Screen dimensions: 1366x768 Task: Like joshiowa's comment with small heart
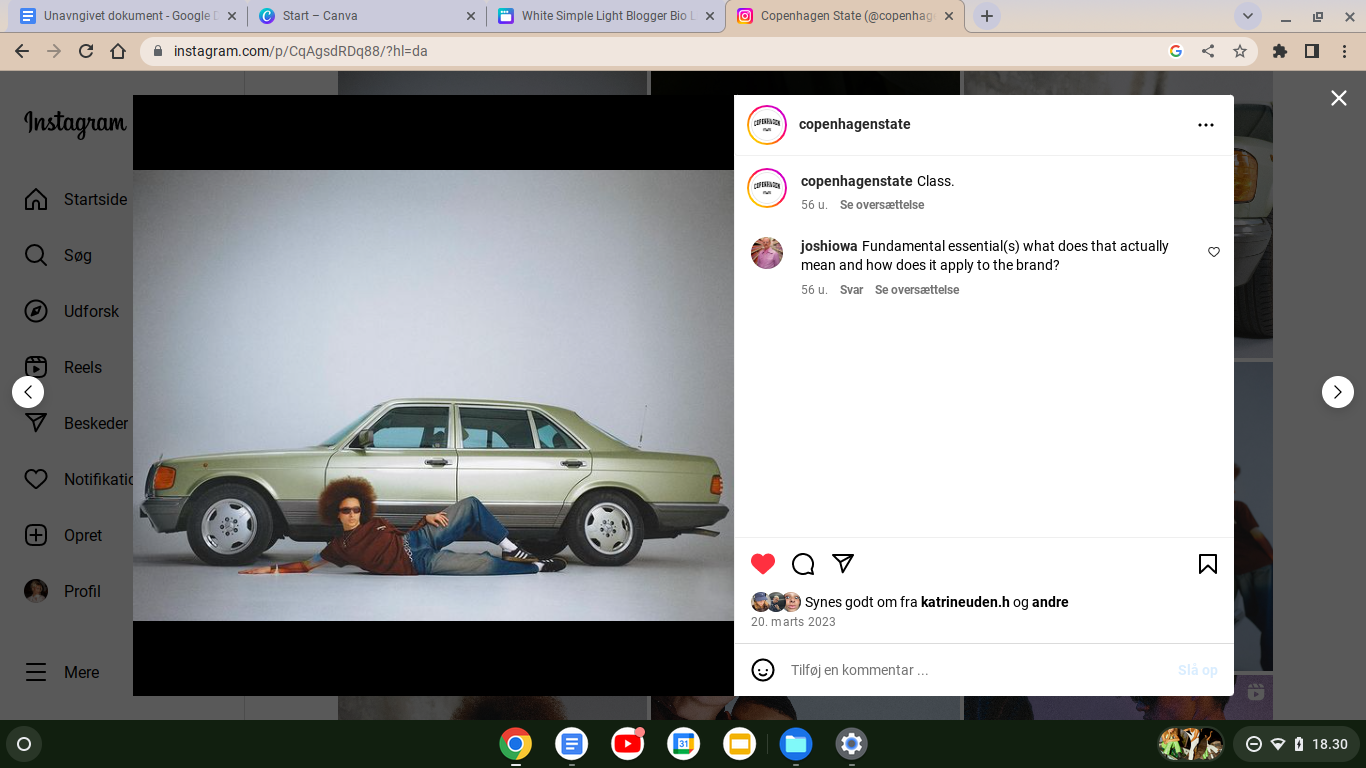coord(1214,252)
